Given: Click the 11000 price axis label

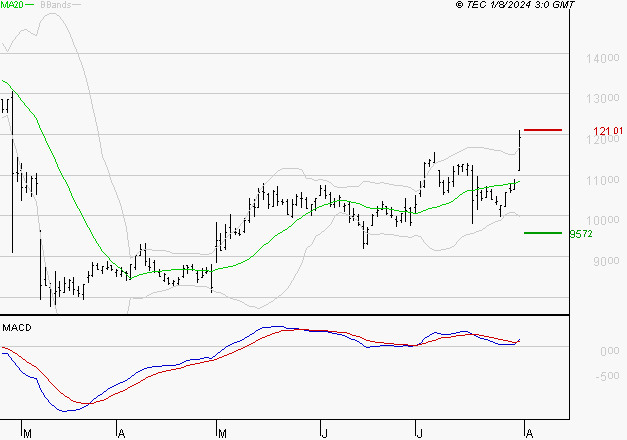Looking at the screenshot, I should pos(603,180).
